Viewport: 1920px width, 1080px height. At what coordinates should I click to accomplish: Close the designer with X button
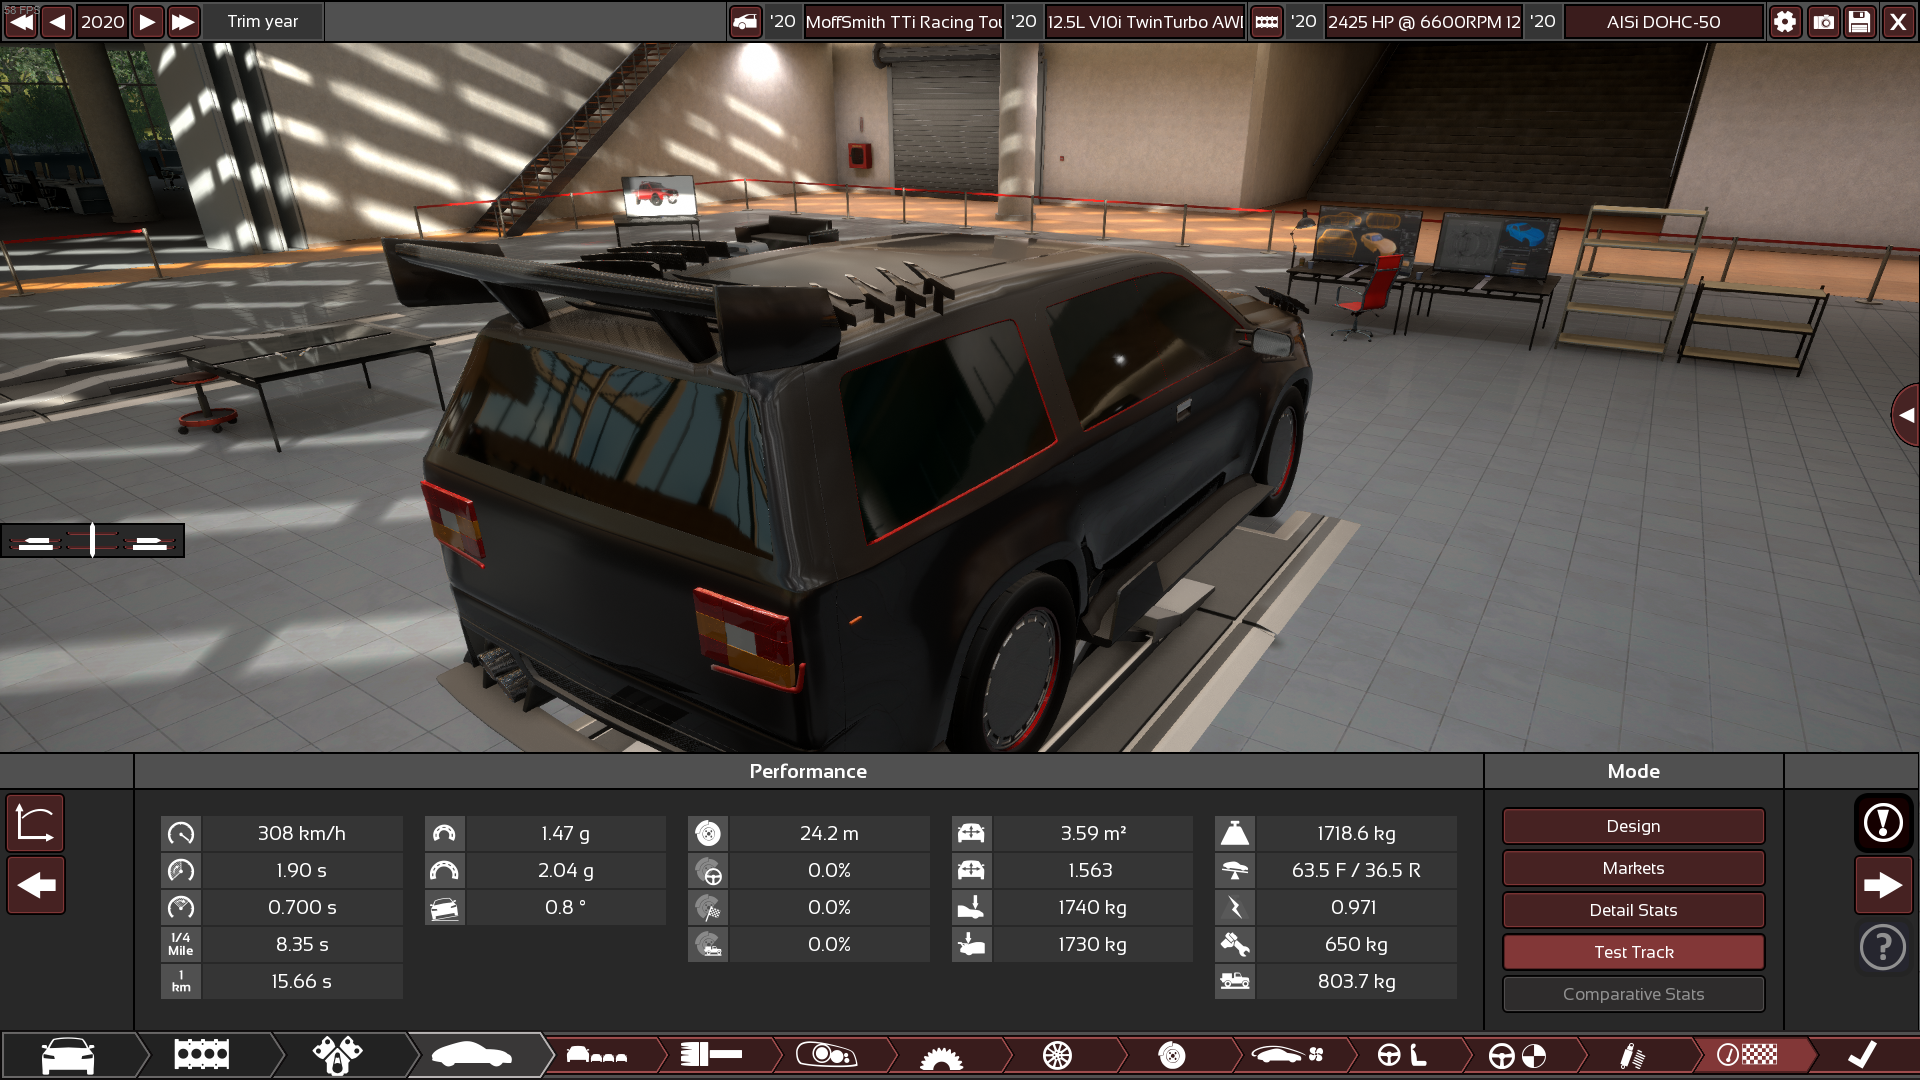pyautogui.click(x=1898, y=22)
